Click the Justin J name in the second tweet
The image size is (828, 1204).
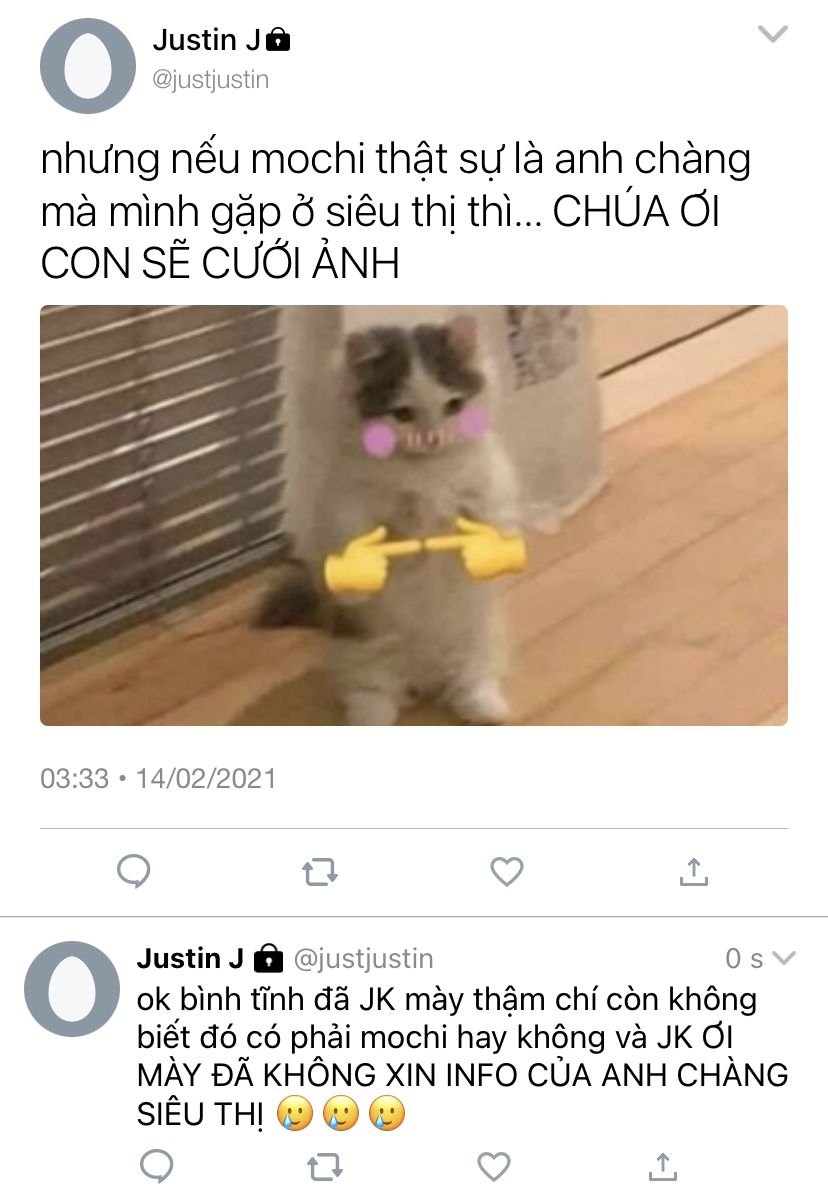coord(190,958)
